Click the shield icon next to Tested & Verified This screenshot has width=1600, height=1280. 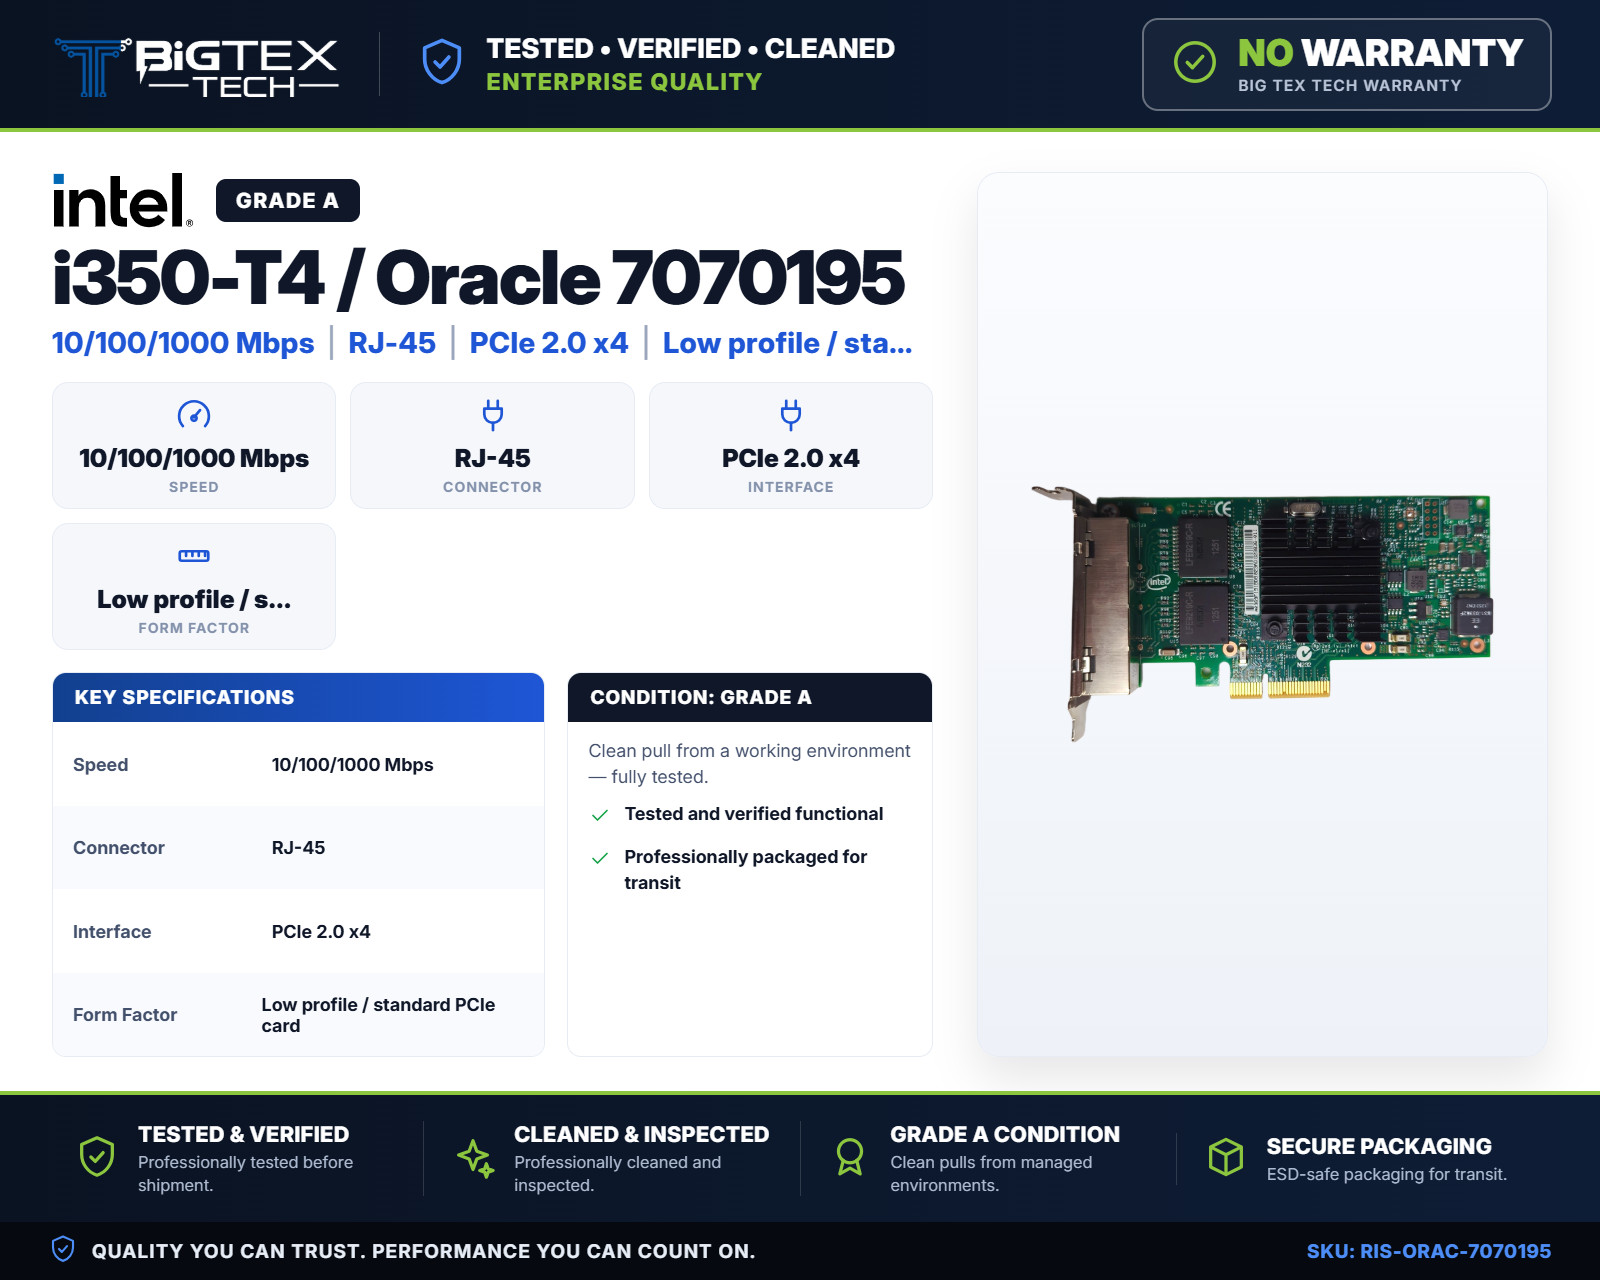[x=97, y=1157]
